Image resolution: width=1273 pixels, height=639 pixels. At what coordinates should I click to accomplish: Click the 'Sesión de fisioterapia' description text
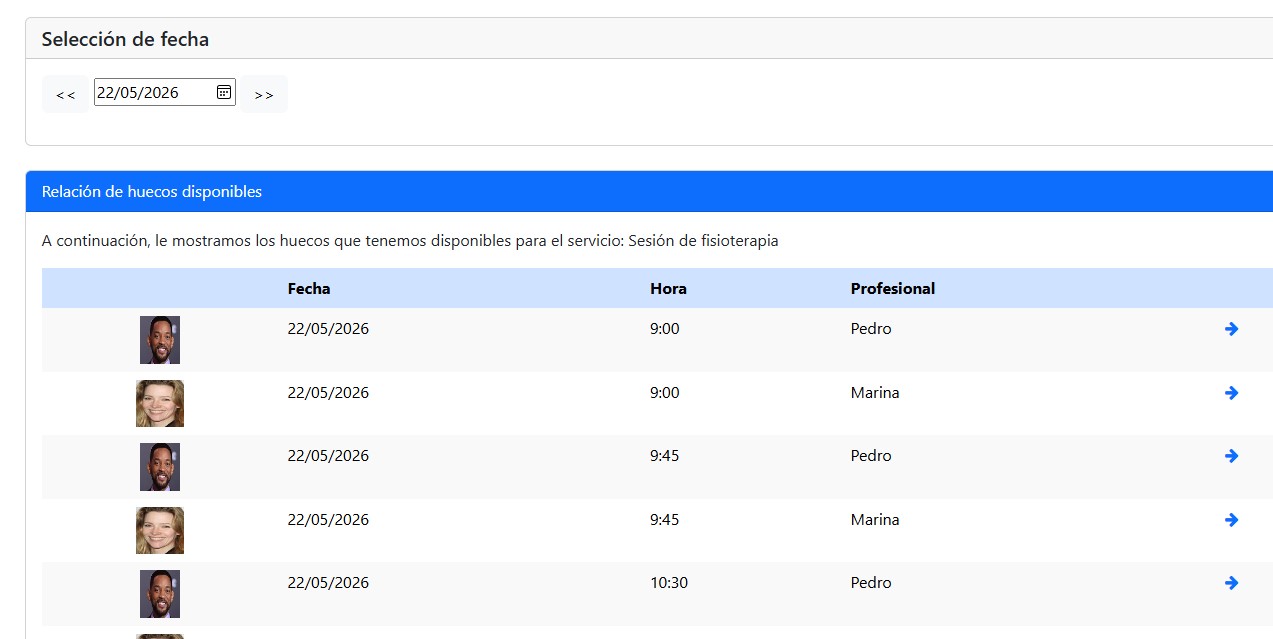(703, 241)
